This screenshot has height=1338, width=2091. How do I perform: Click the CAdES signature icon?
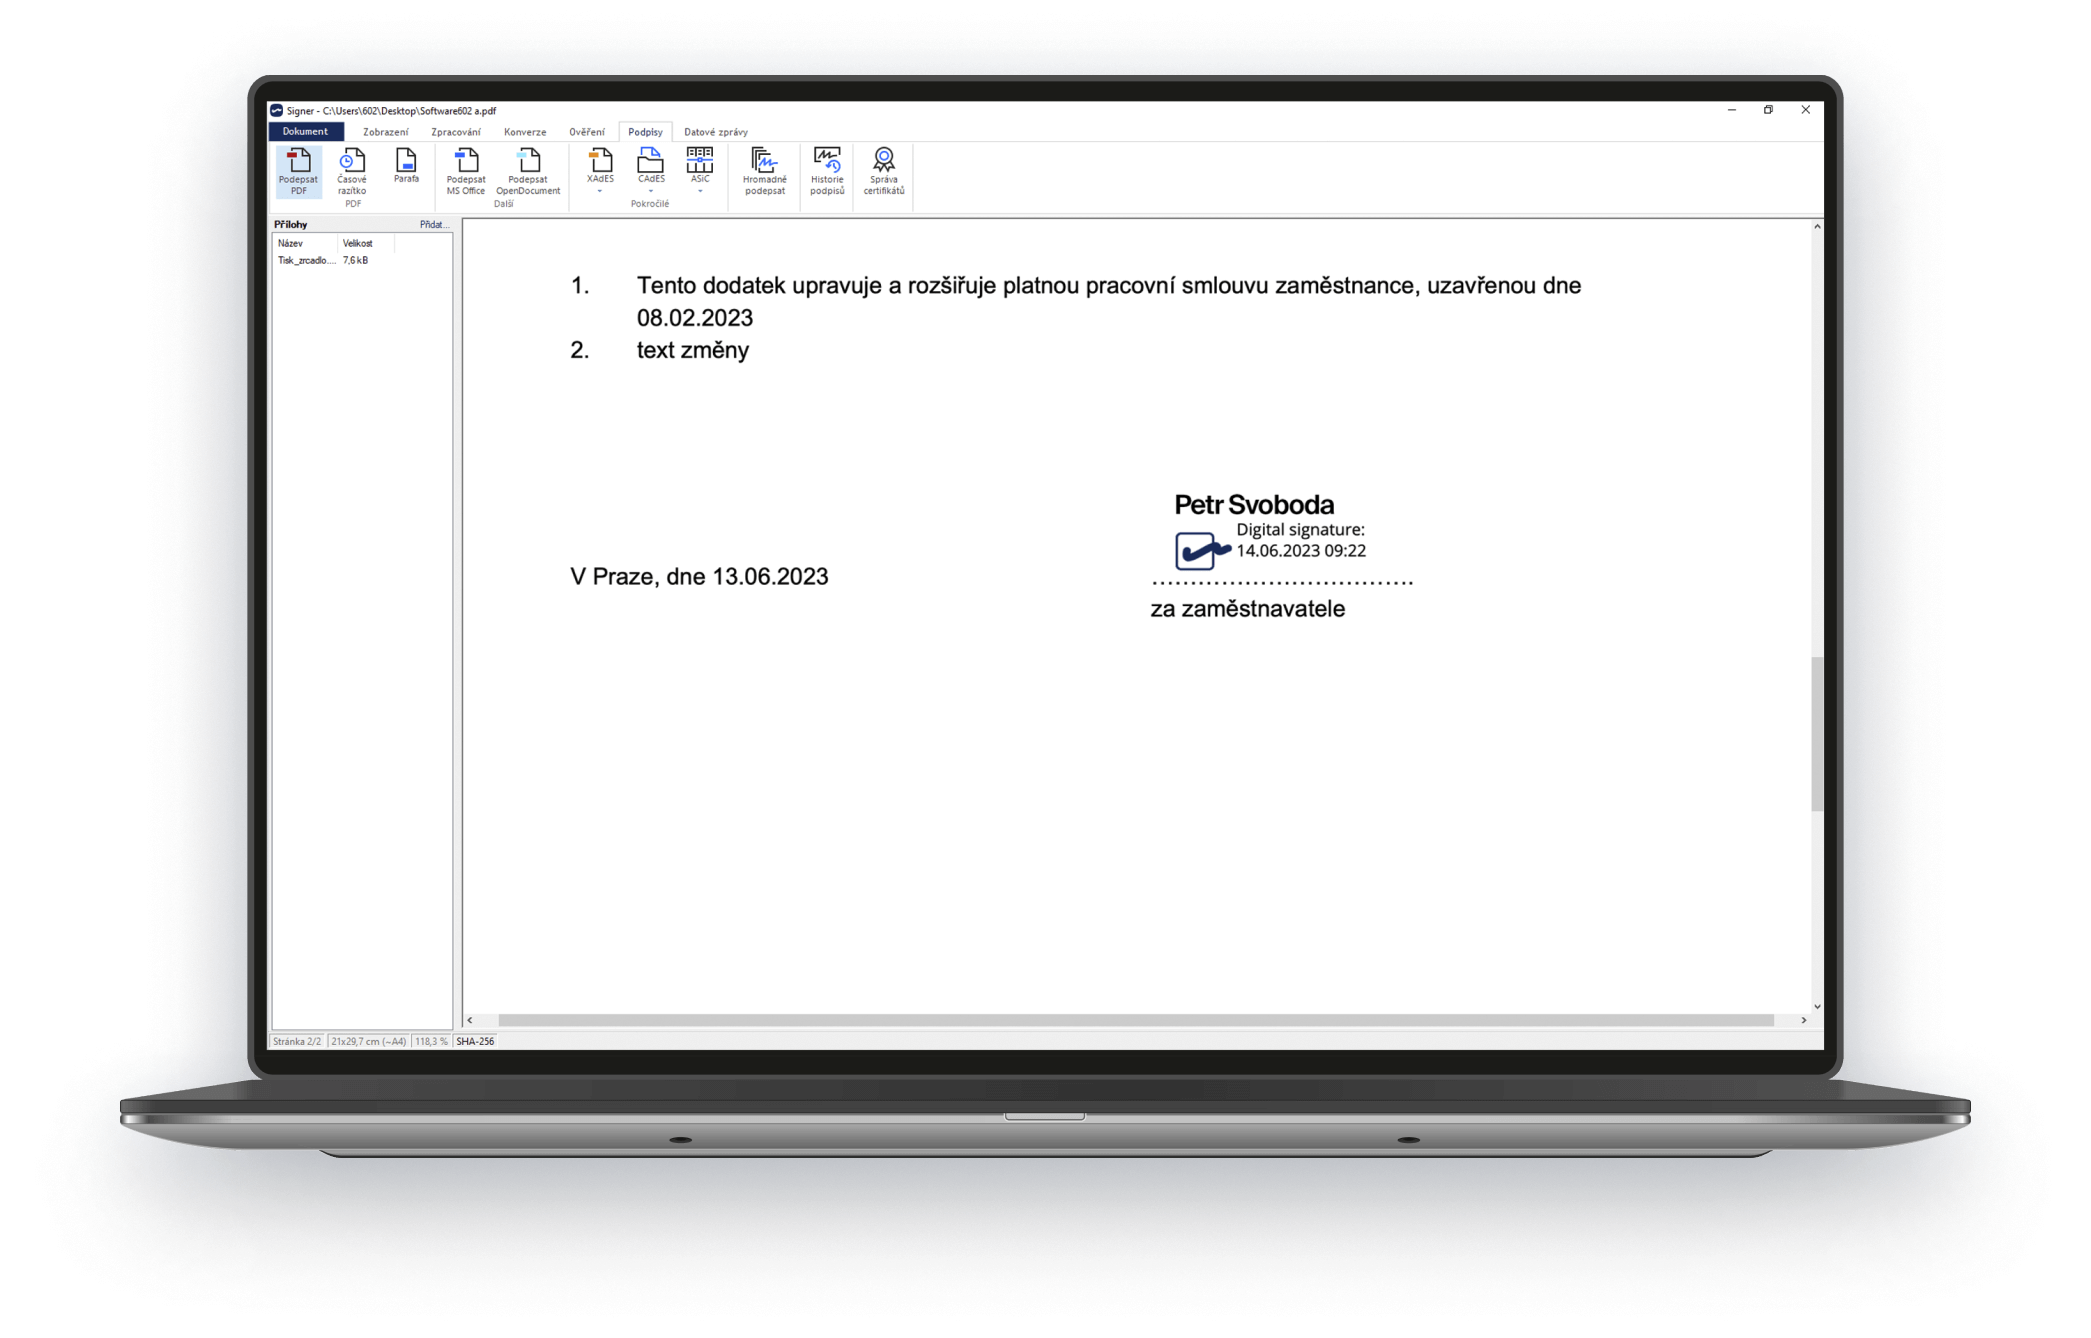(x=650, y=160)
